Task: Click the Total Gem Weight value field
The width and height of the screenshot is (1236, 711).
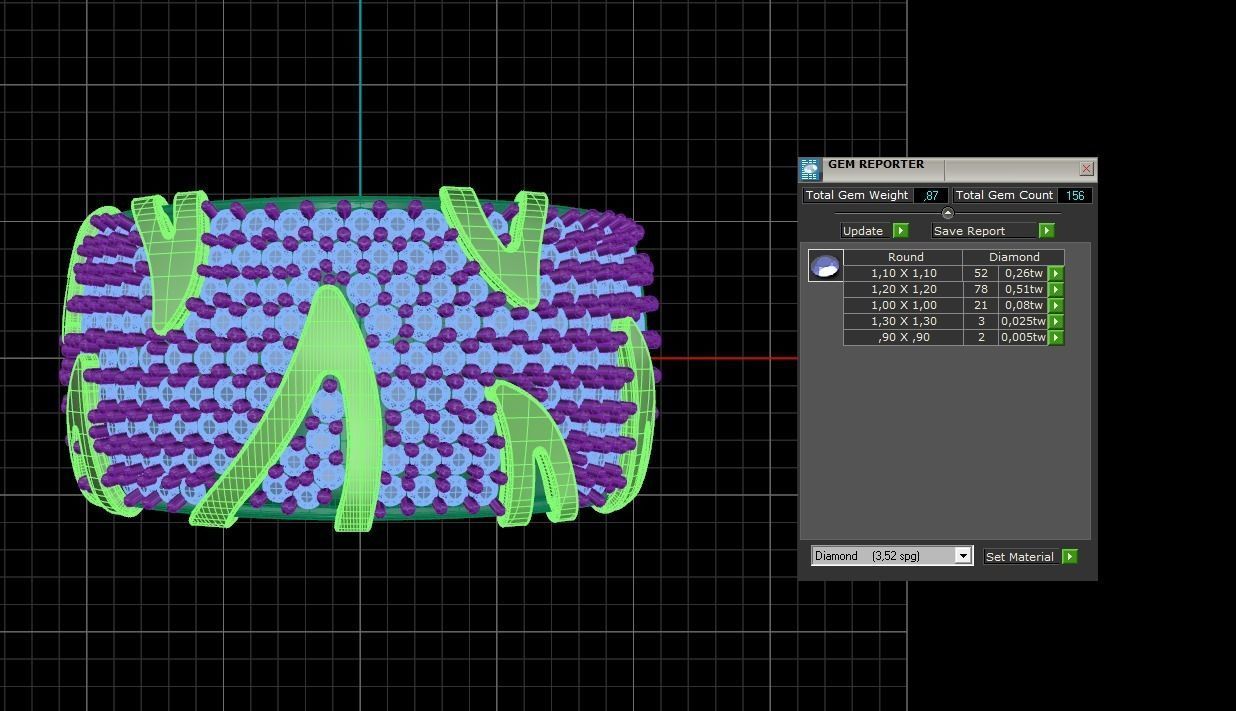Action: [931, 195]
